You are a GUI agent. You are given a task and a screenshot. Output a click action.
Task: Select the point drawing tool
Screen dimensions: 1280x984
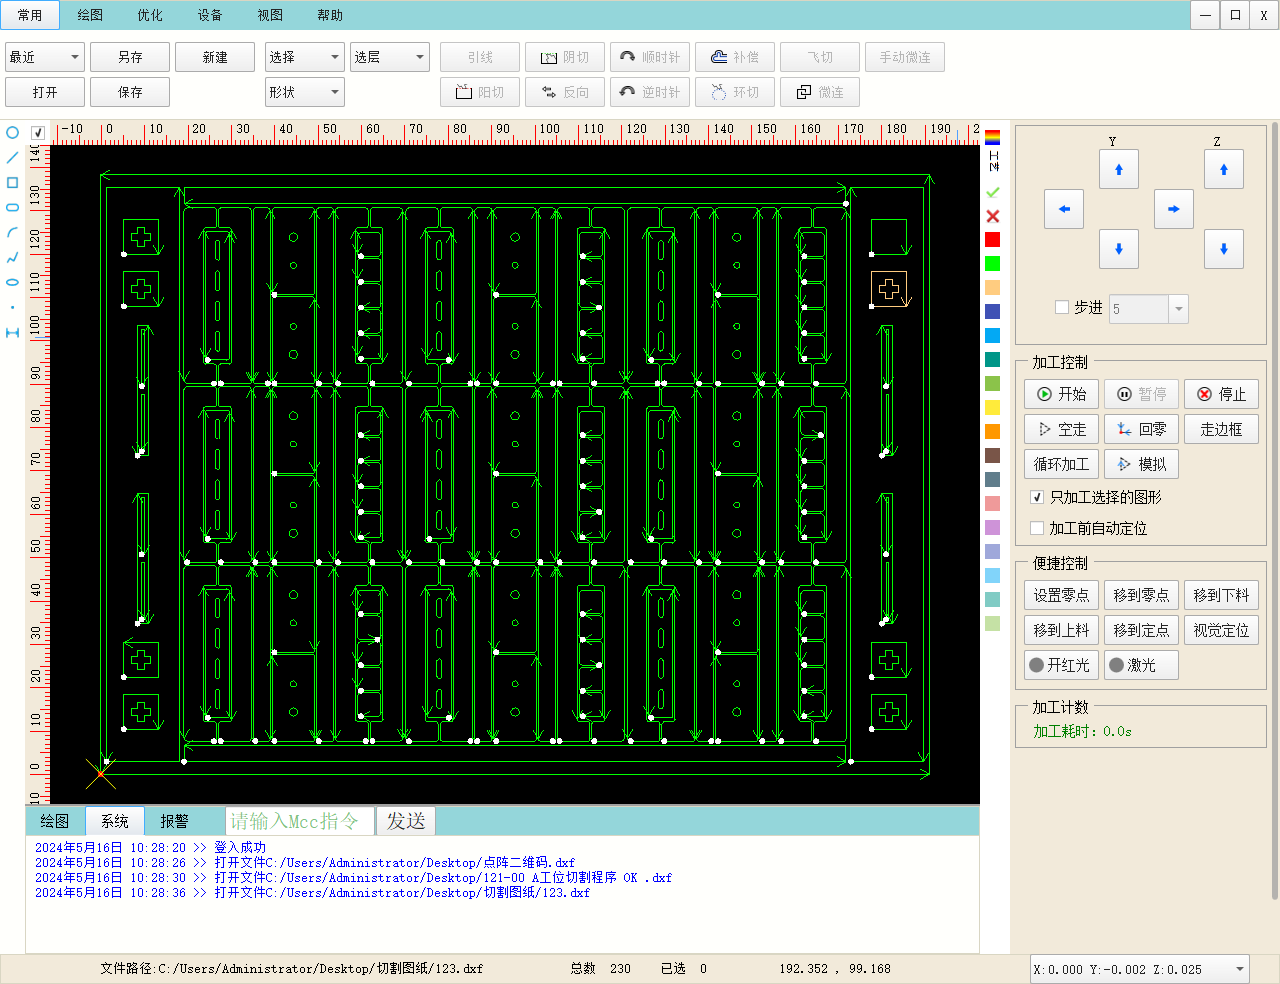pyautogui.click(x=11, y=307)
